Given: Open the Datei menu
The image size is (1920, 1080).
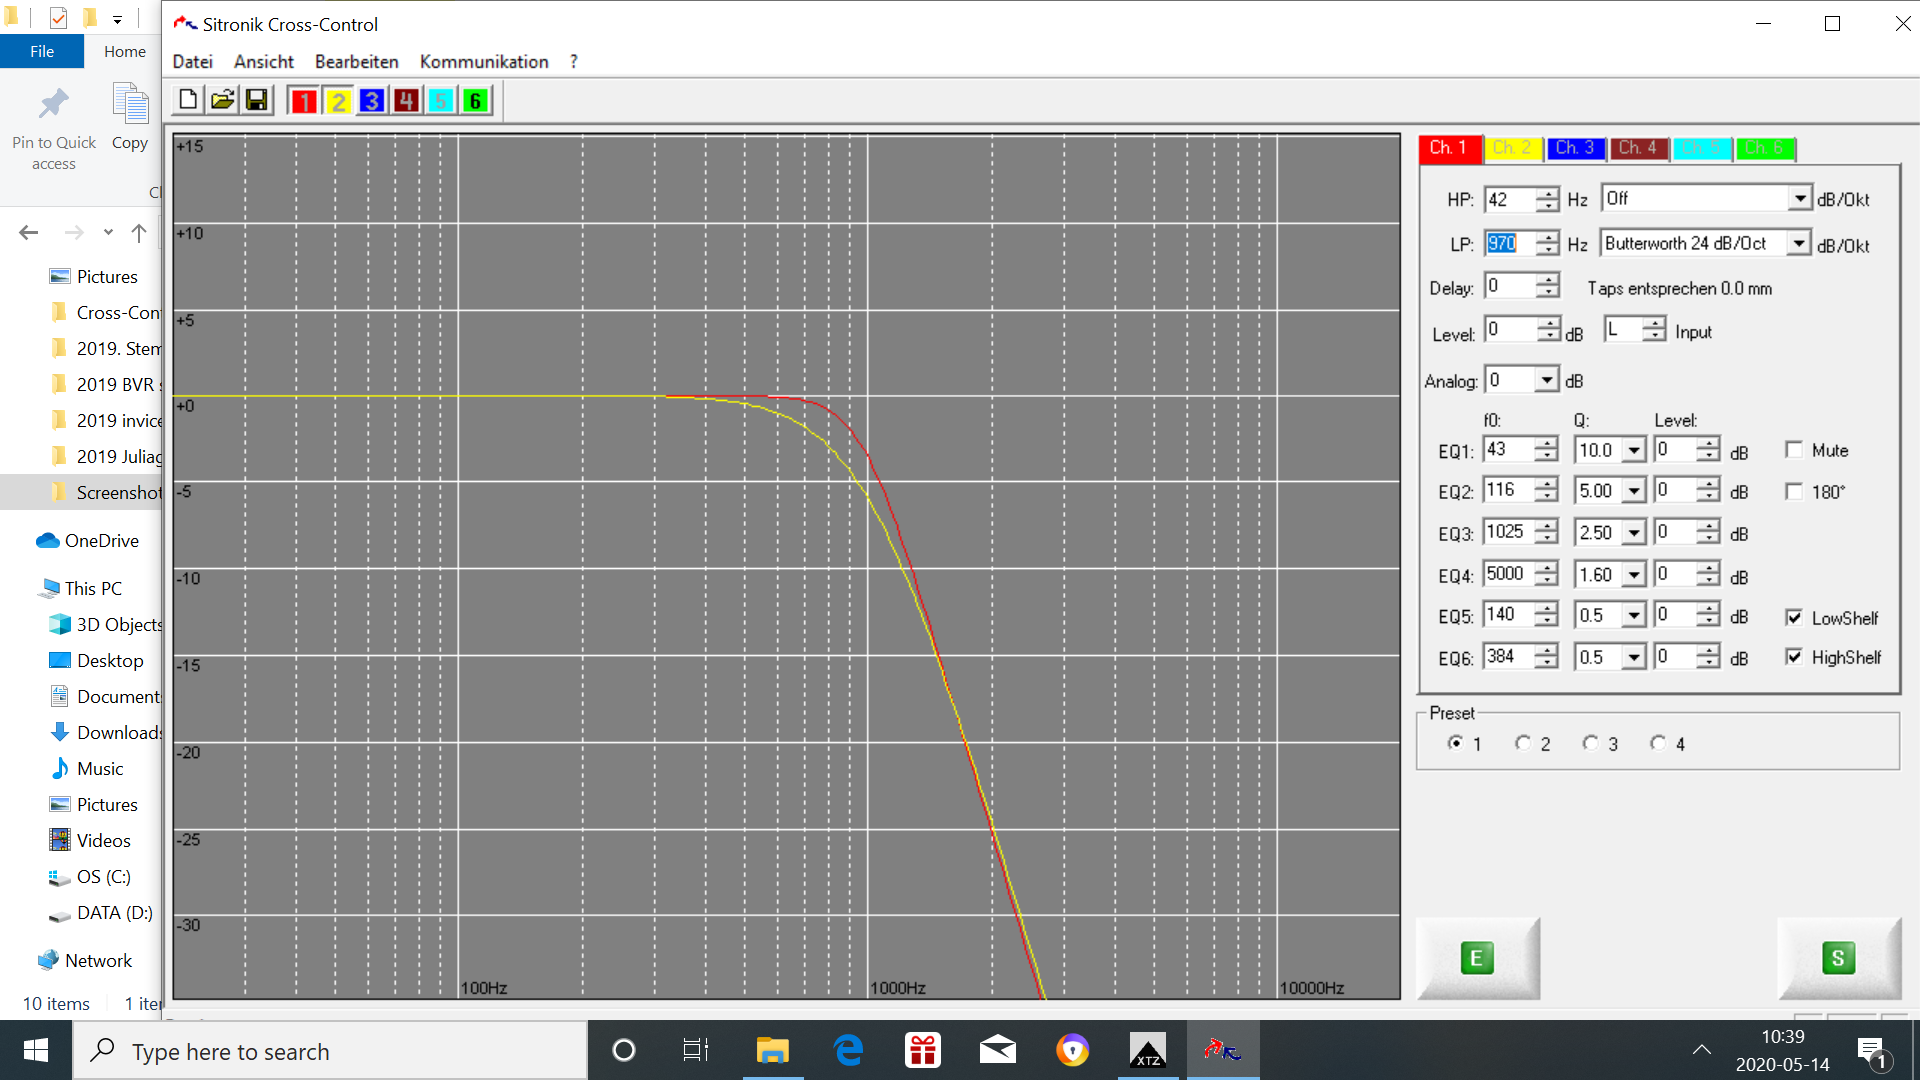Looking at the screenshot, I should [x=192, y=62].
